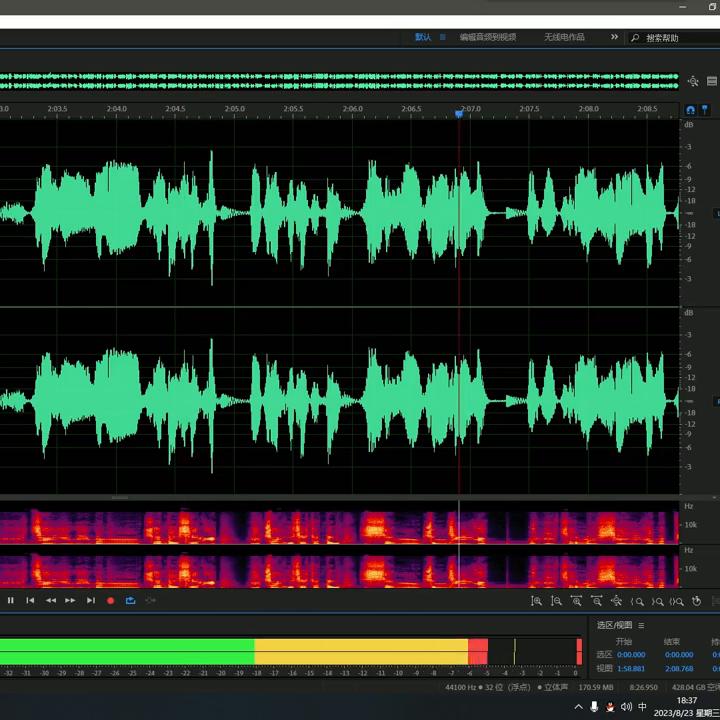The width and height of the screenshot is (720, 720).
Task: Click the Rewind transport button
Action: tap(50, 600)
